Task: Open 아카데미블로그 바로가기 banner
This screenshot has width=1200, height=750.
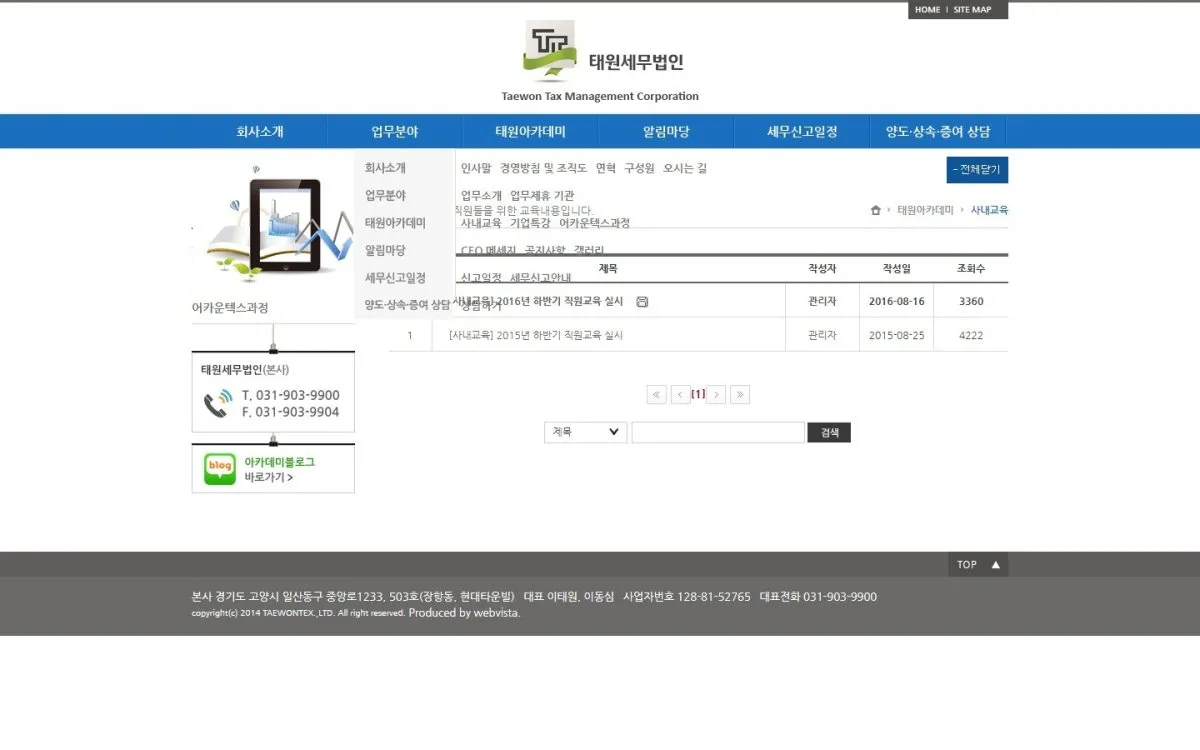Action: click(x=273, y=469)
